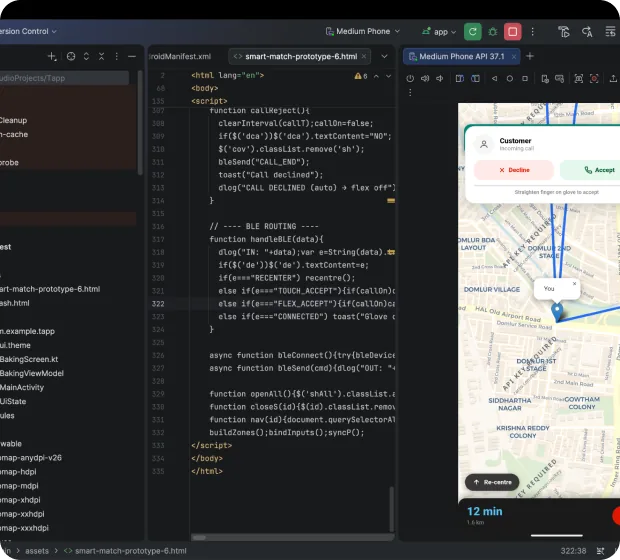620x560 pixels.
Task: Click the smart-match-prototype-6.html breadcrumb
Action: point(125,551)
